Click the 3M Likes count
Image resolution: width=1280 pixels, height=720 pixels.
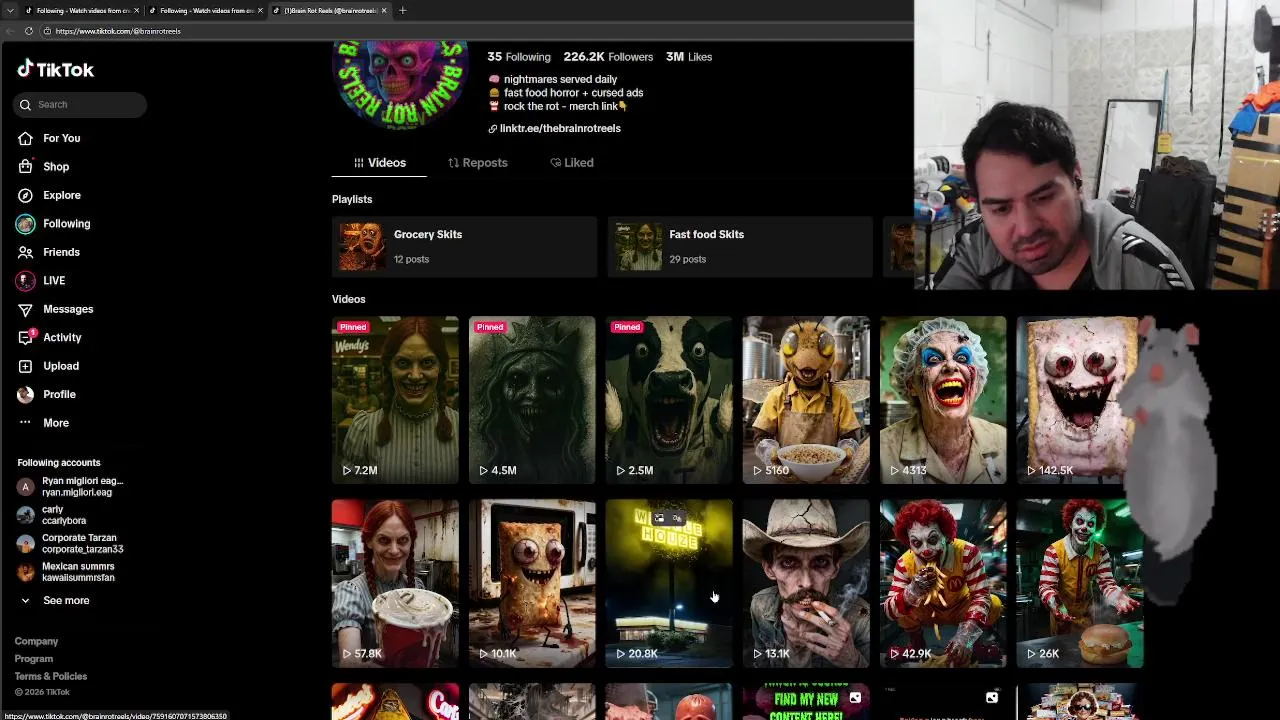(689, 57)
